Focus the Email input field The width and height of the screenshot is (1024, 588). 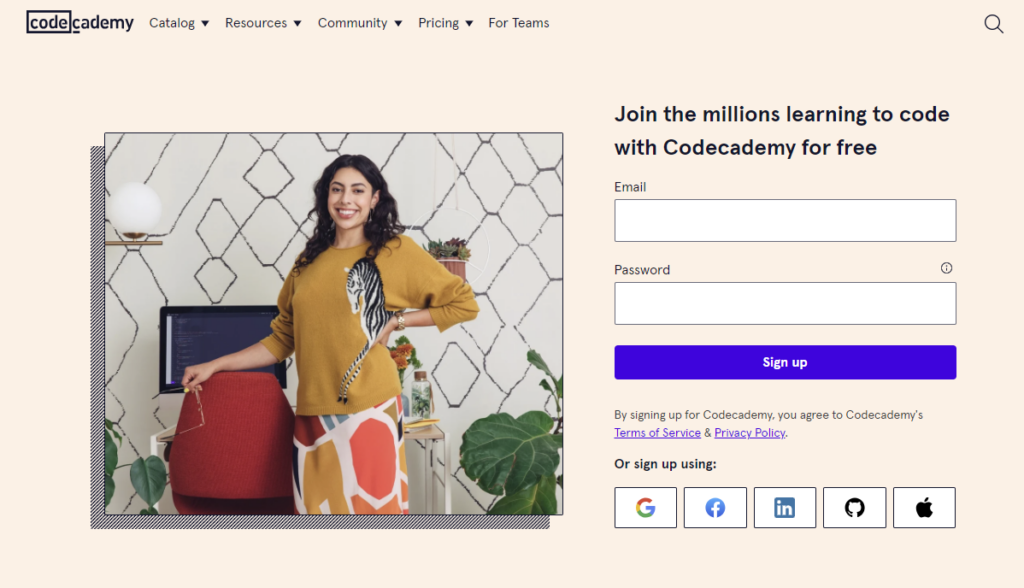pyautogui.click(x=785, y=220)
